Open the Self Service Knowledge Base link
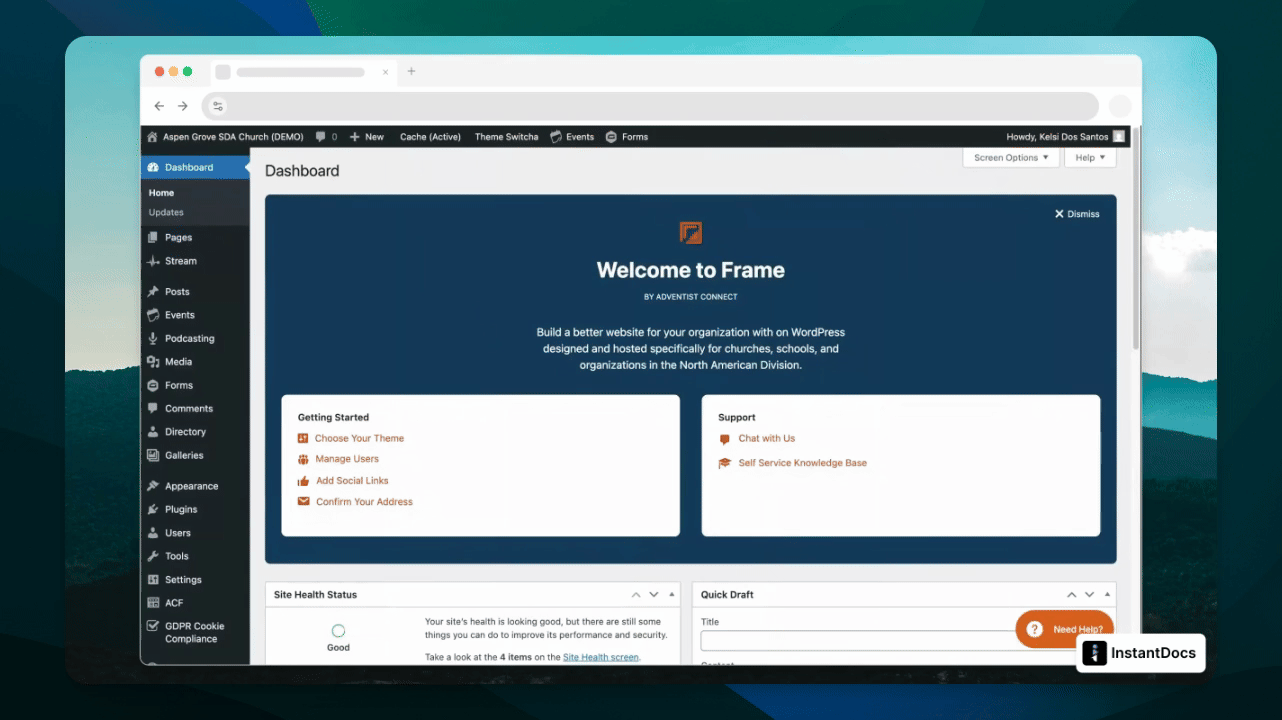The height and width of the screenshot is (720, 1282). (x=803, y=463)
